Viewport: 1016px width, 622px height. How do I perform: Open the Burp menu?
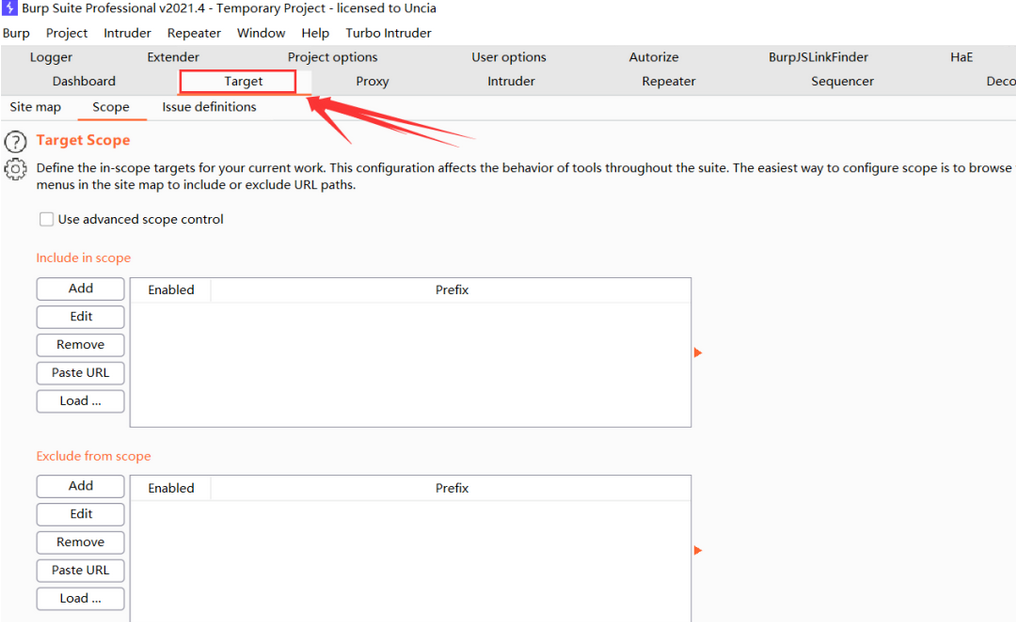click(16, 33)
